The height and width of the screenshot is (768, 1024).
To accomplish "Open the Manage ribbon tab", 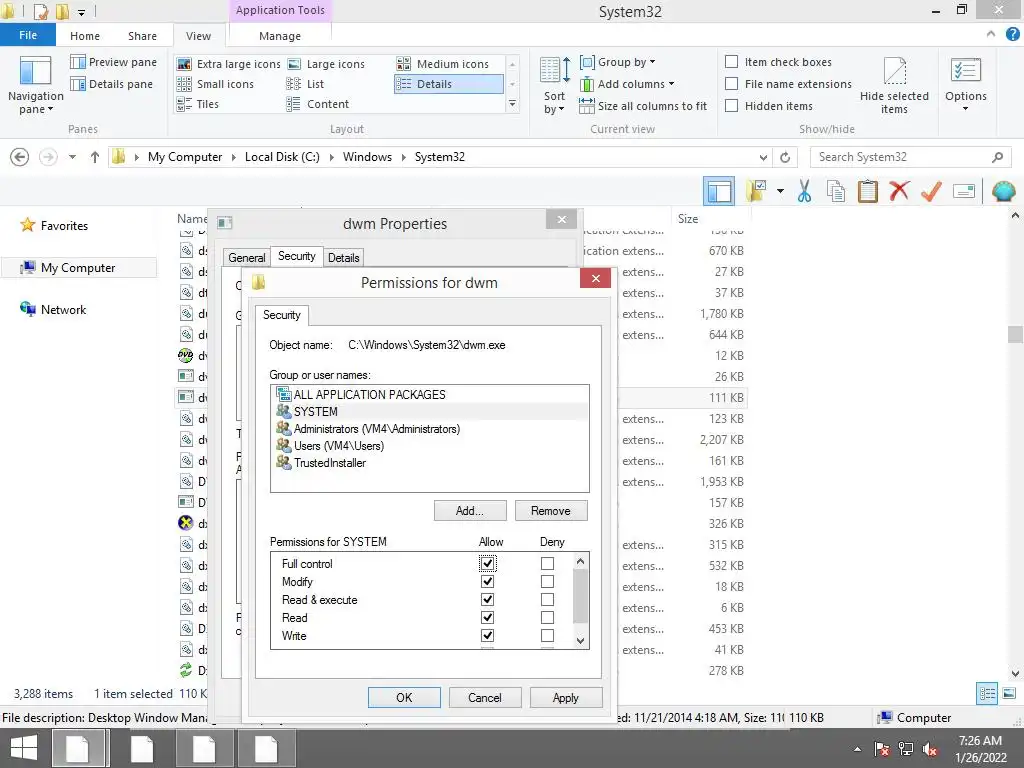I will (x=280, y=36).
